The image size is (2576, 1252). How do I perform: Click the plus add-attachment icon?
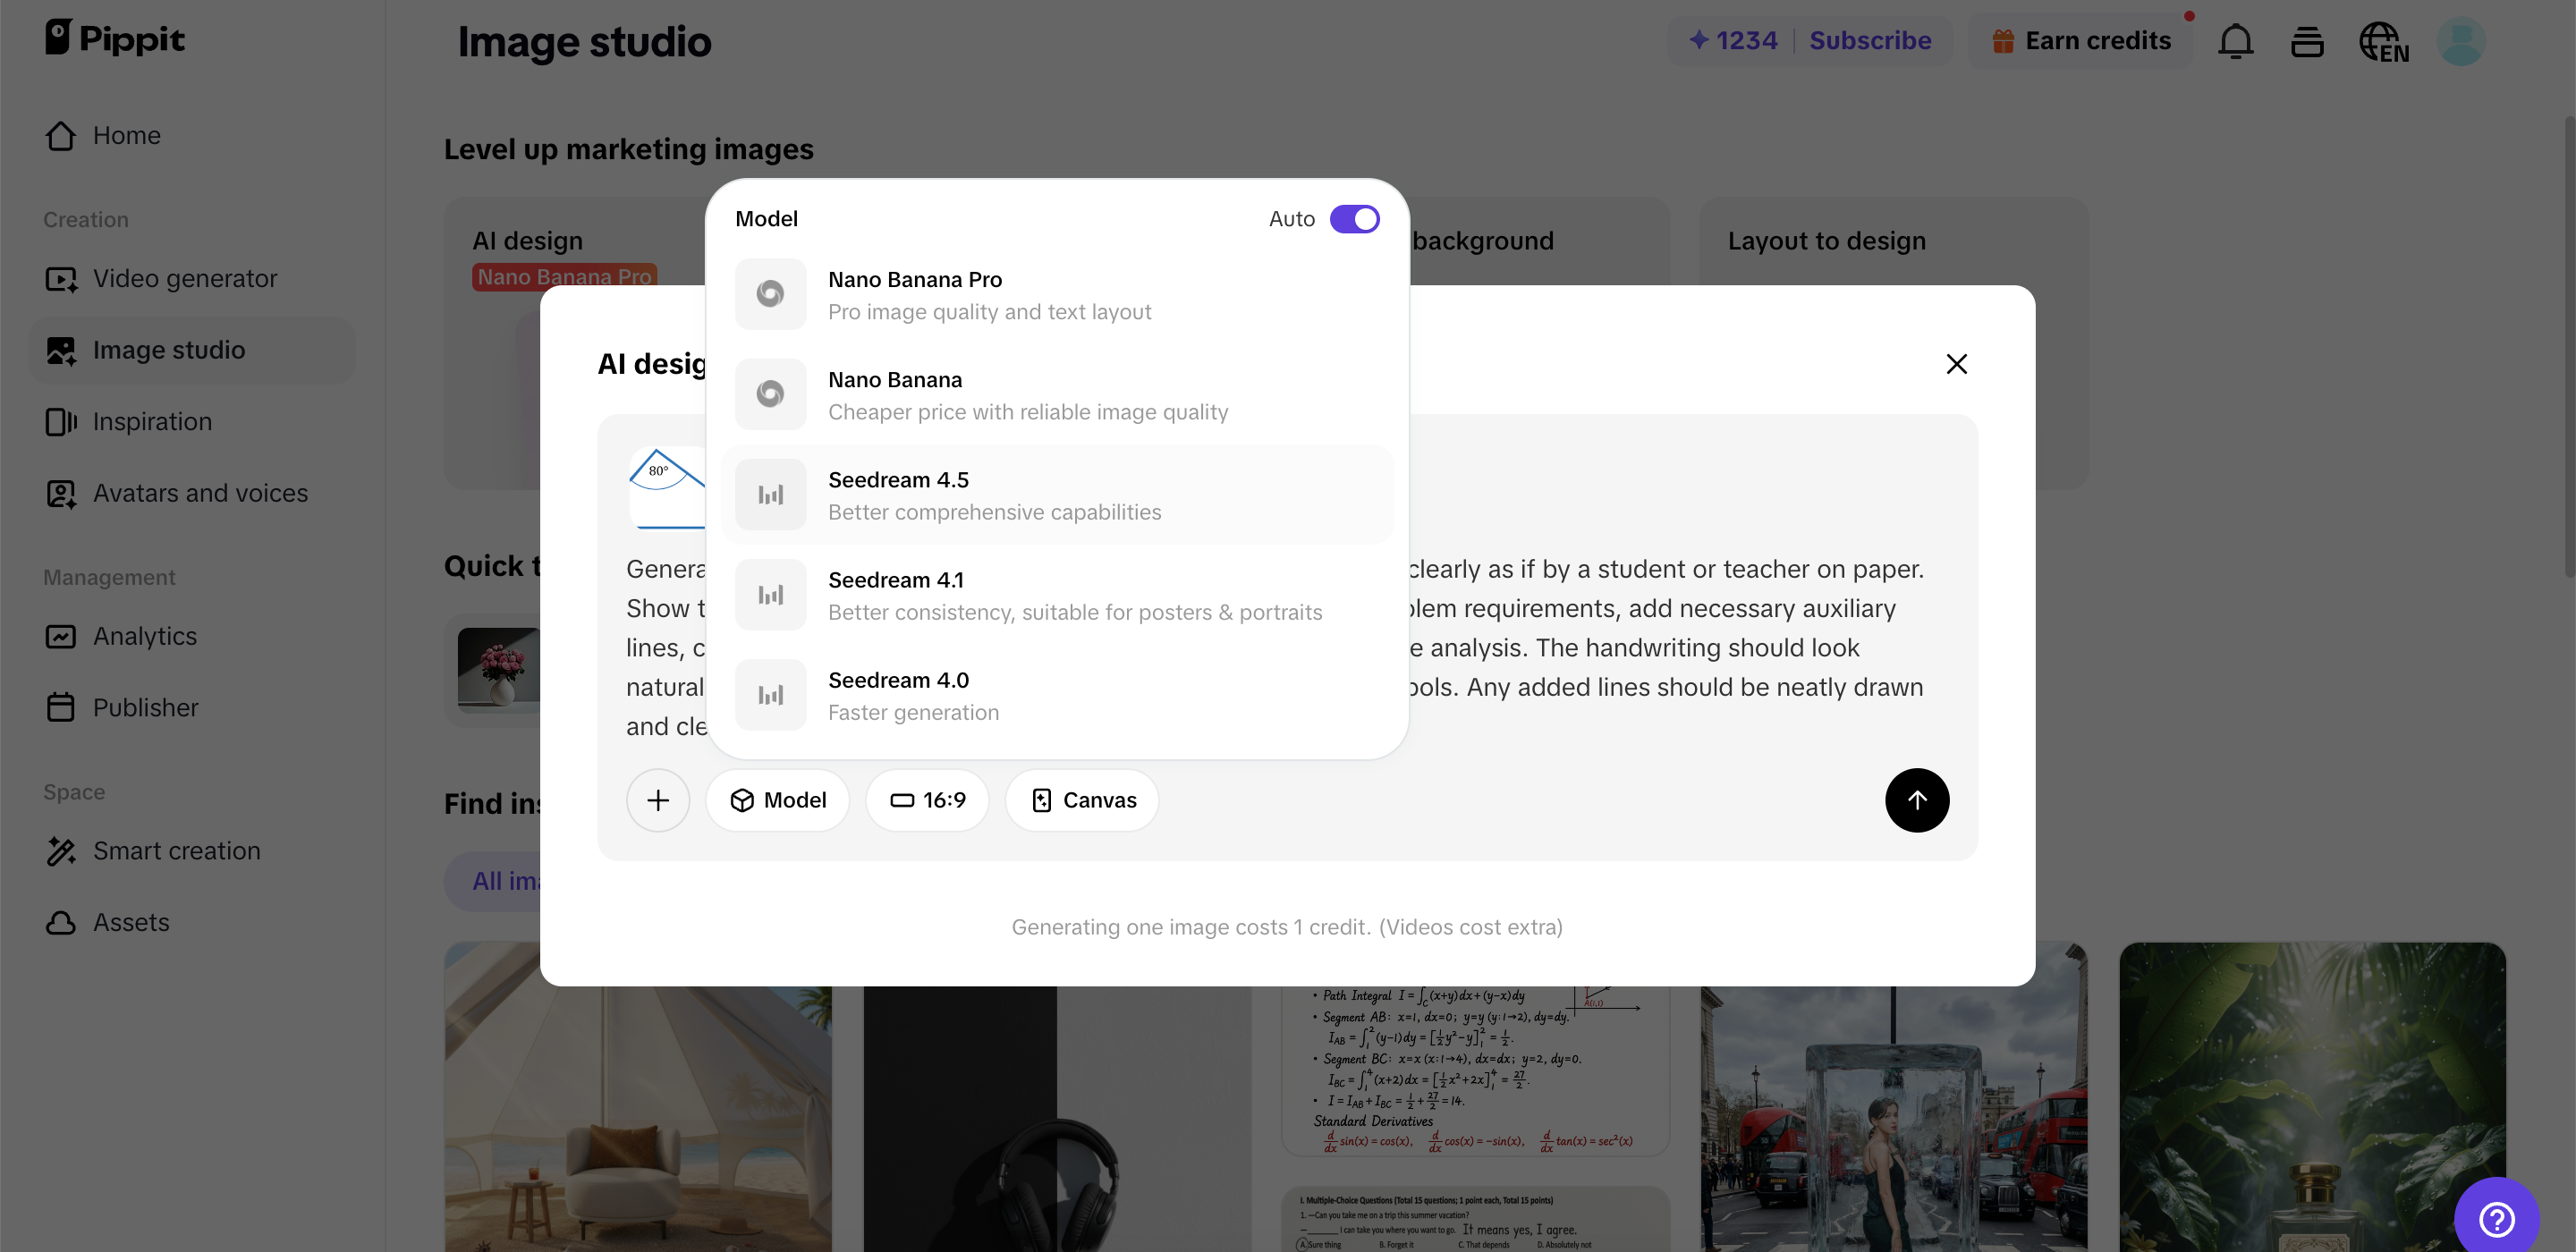point(657,800)
